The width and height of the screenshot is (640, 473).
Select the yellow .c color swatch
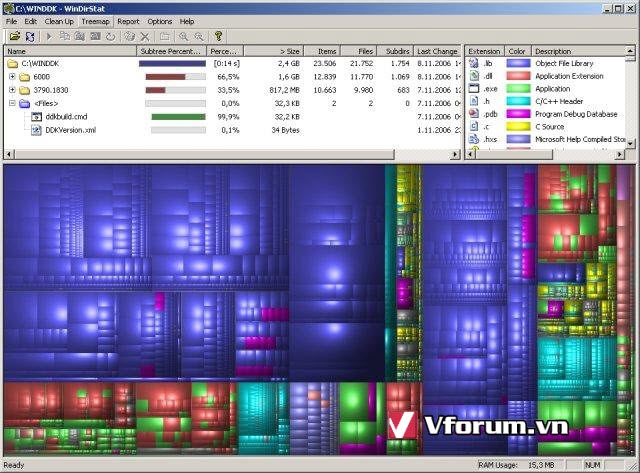tap(518, 127)
